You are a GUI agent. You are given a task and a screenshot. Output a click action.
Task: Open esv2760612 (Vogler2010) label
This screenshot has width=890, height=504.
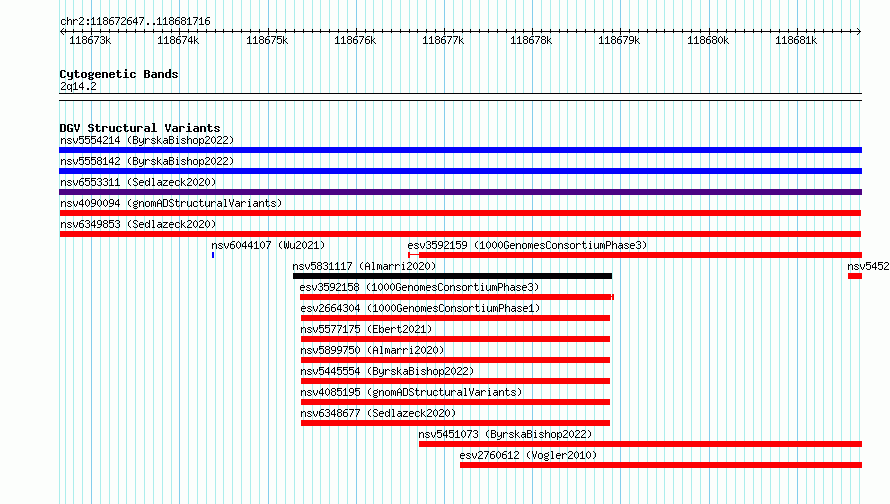coord(528,455)
